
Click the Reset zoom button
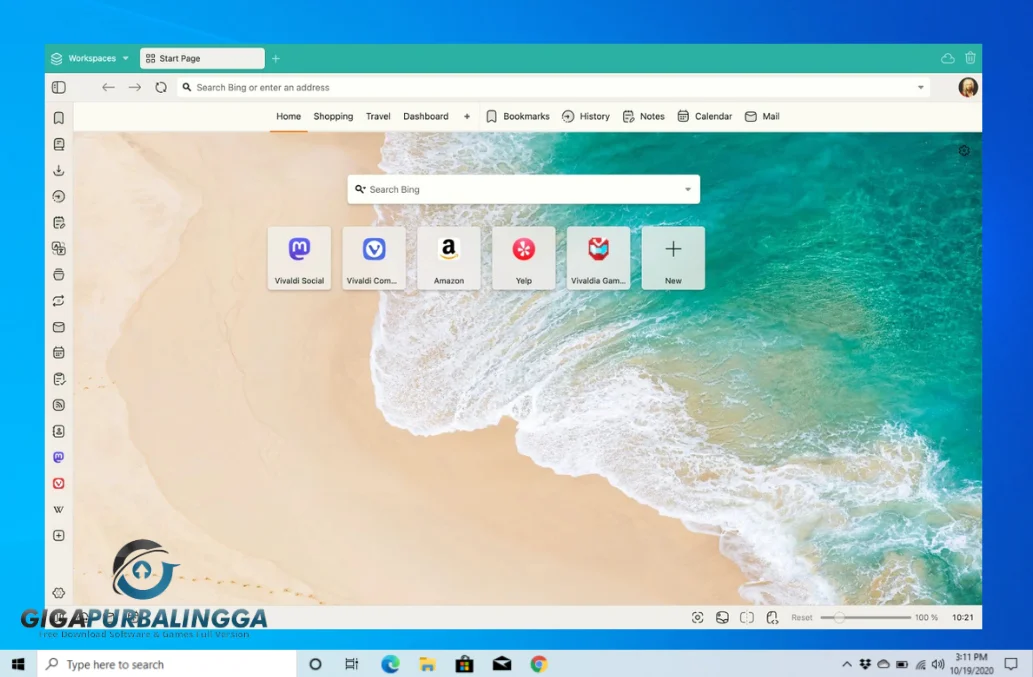801,617
